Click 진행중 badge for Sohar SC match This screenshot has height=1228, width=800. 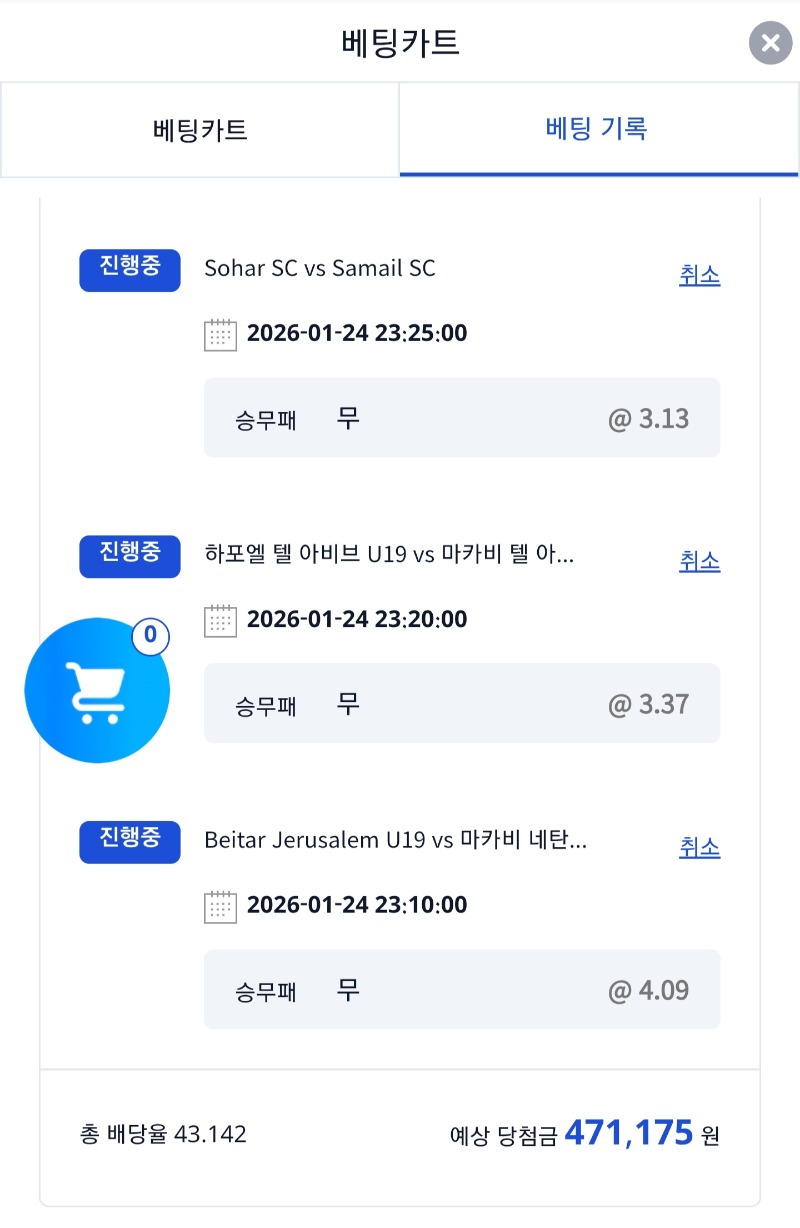pyautogui.click(x=130, y=270)
